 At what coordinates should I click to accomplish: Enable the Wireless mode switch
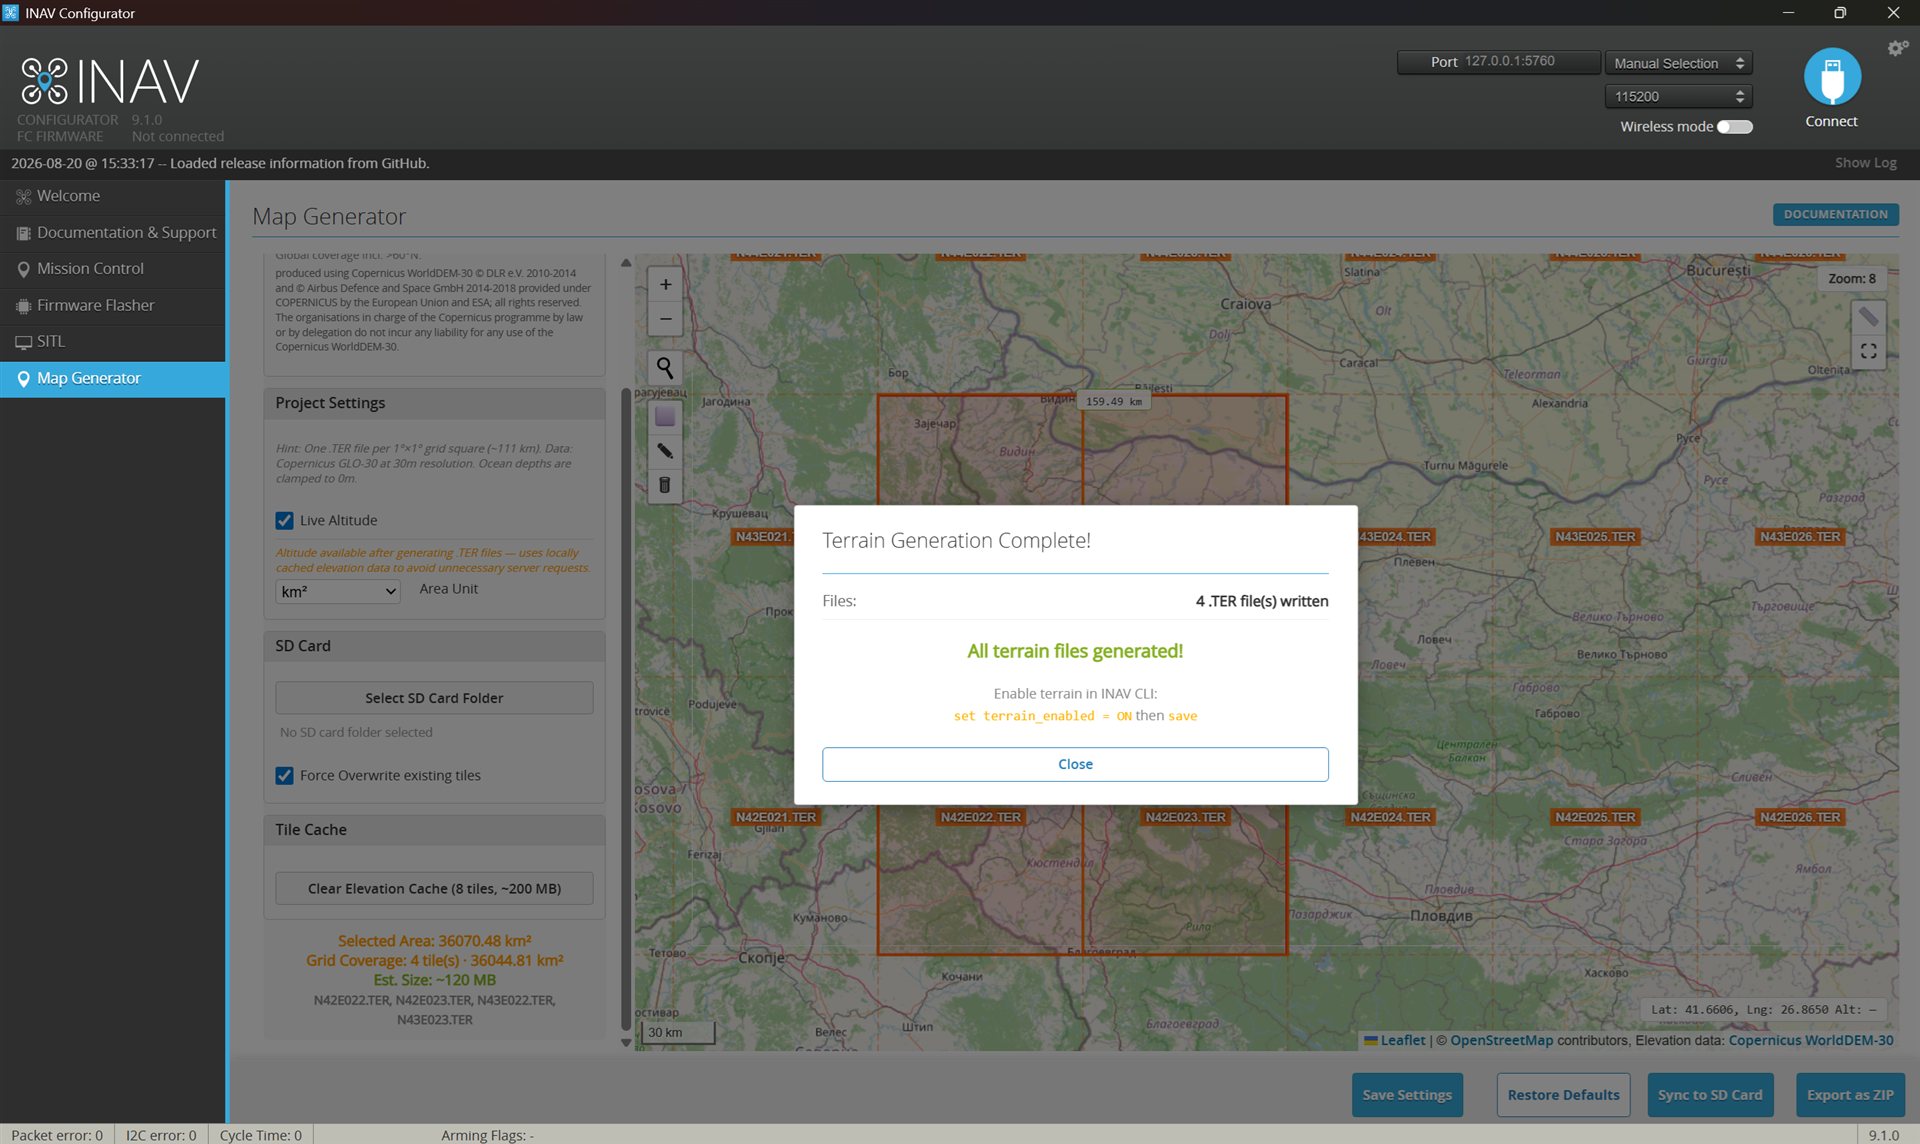(x=1735, y=127)
